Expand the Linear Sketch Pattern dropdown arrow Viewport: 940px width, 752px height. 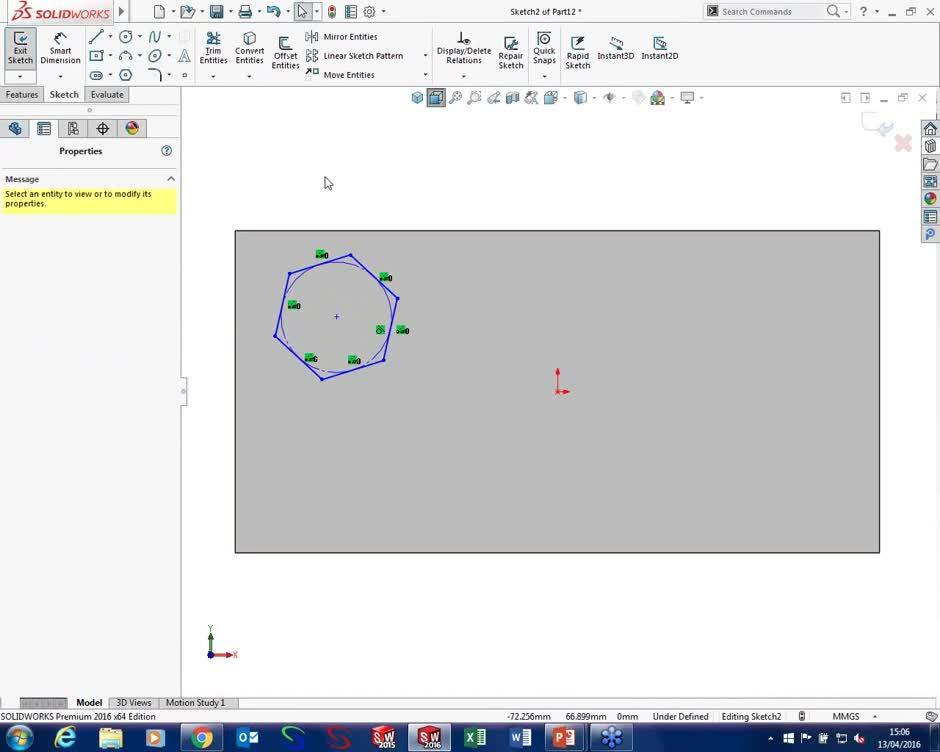(424, 56)
